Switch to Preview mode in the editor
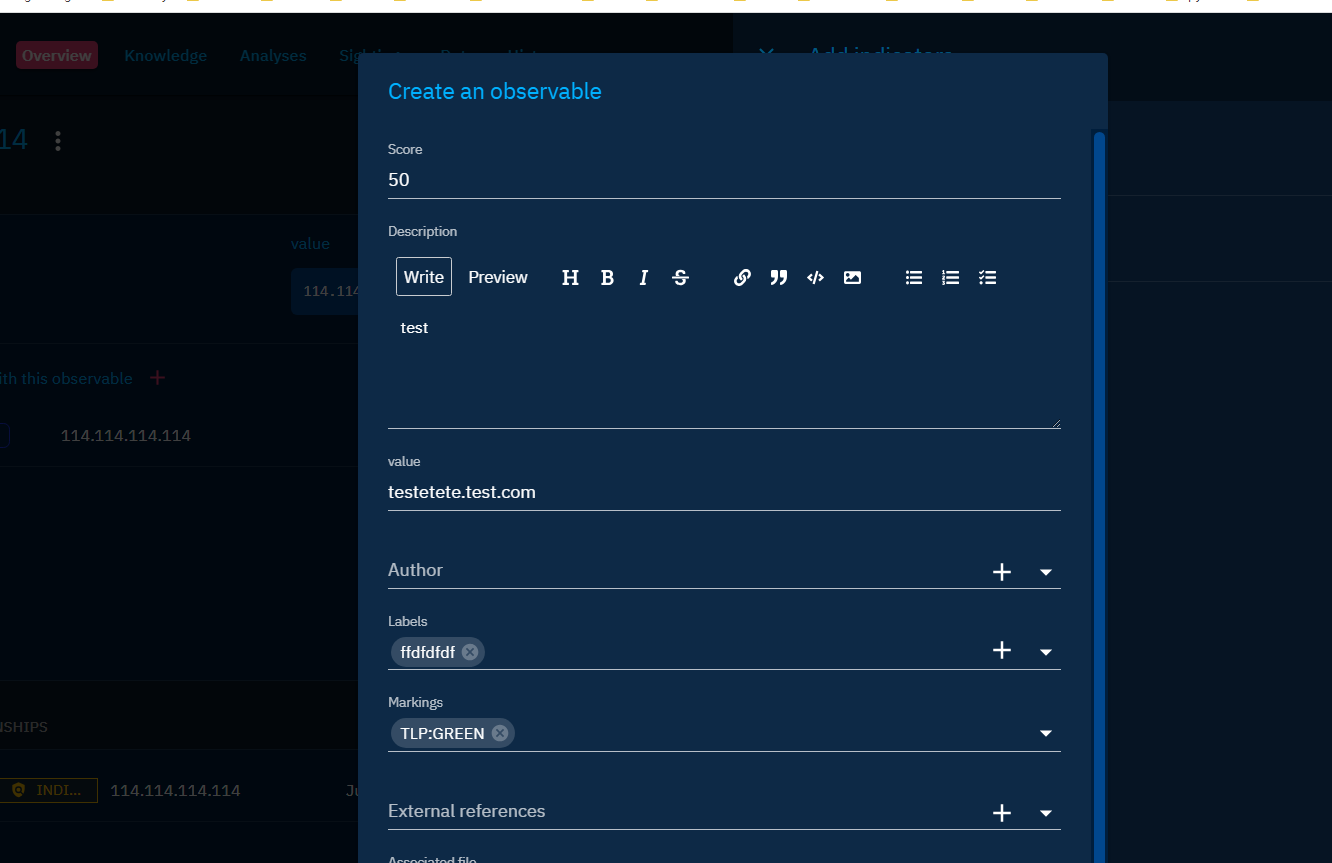 tap(497, 277)
